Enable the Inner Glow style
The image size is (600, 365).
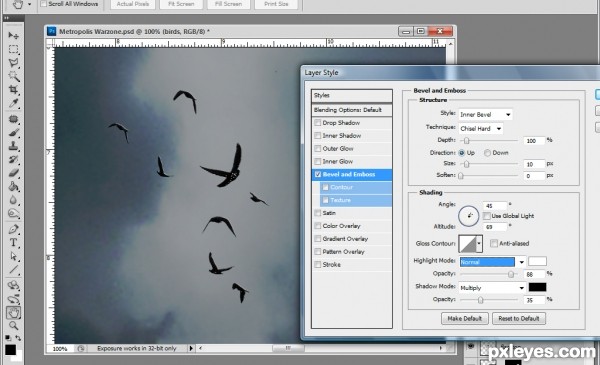(318, 161)
